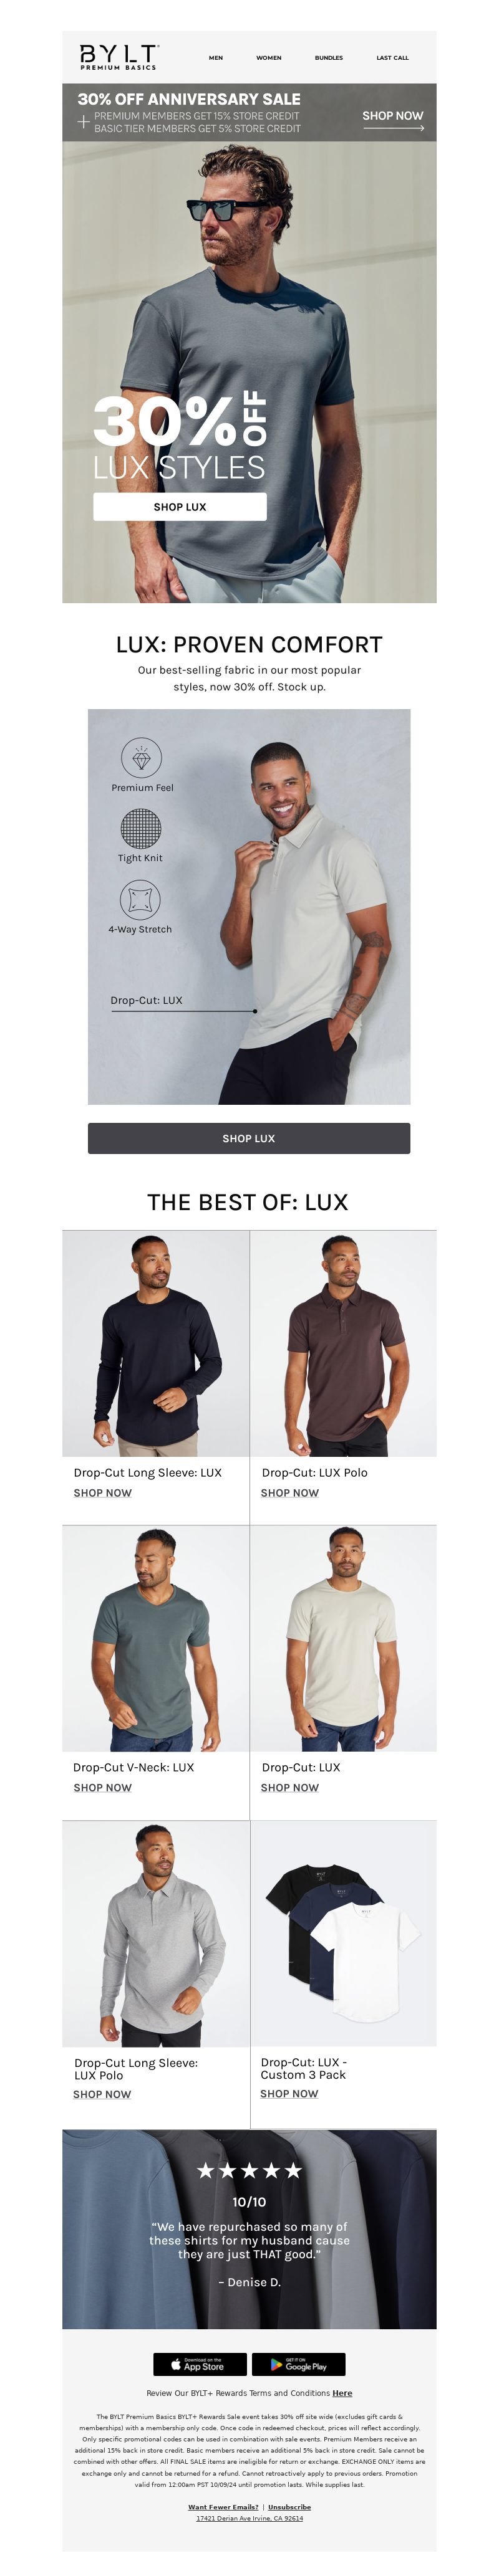The width and height of the screenshot is (499, 2576).
Task: Click SHOP NOW under Drop-Cut LUX Polo
Action: 290,1493
